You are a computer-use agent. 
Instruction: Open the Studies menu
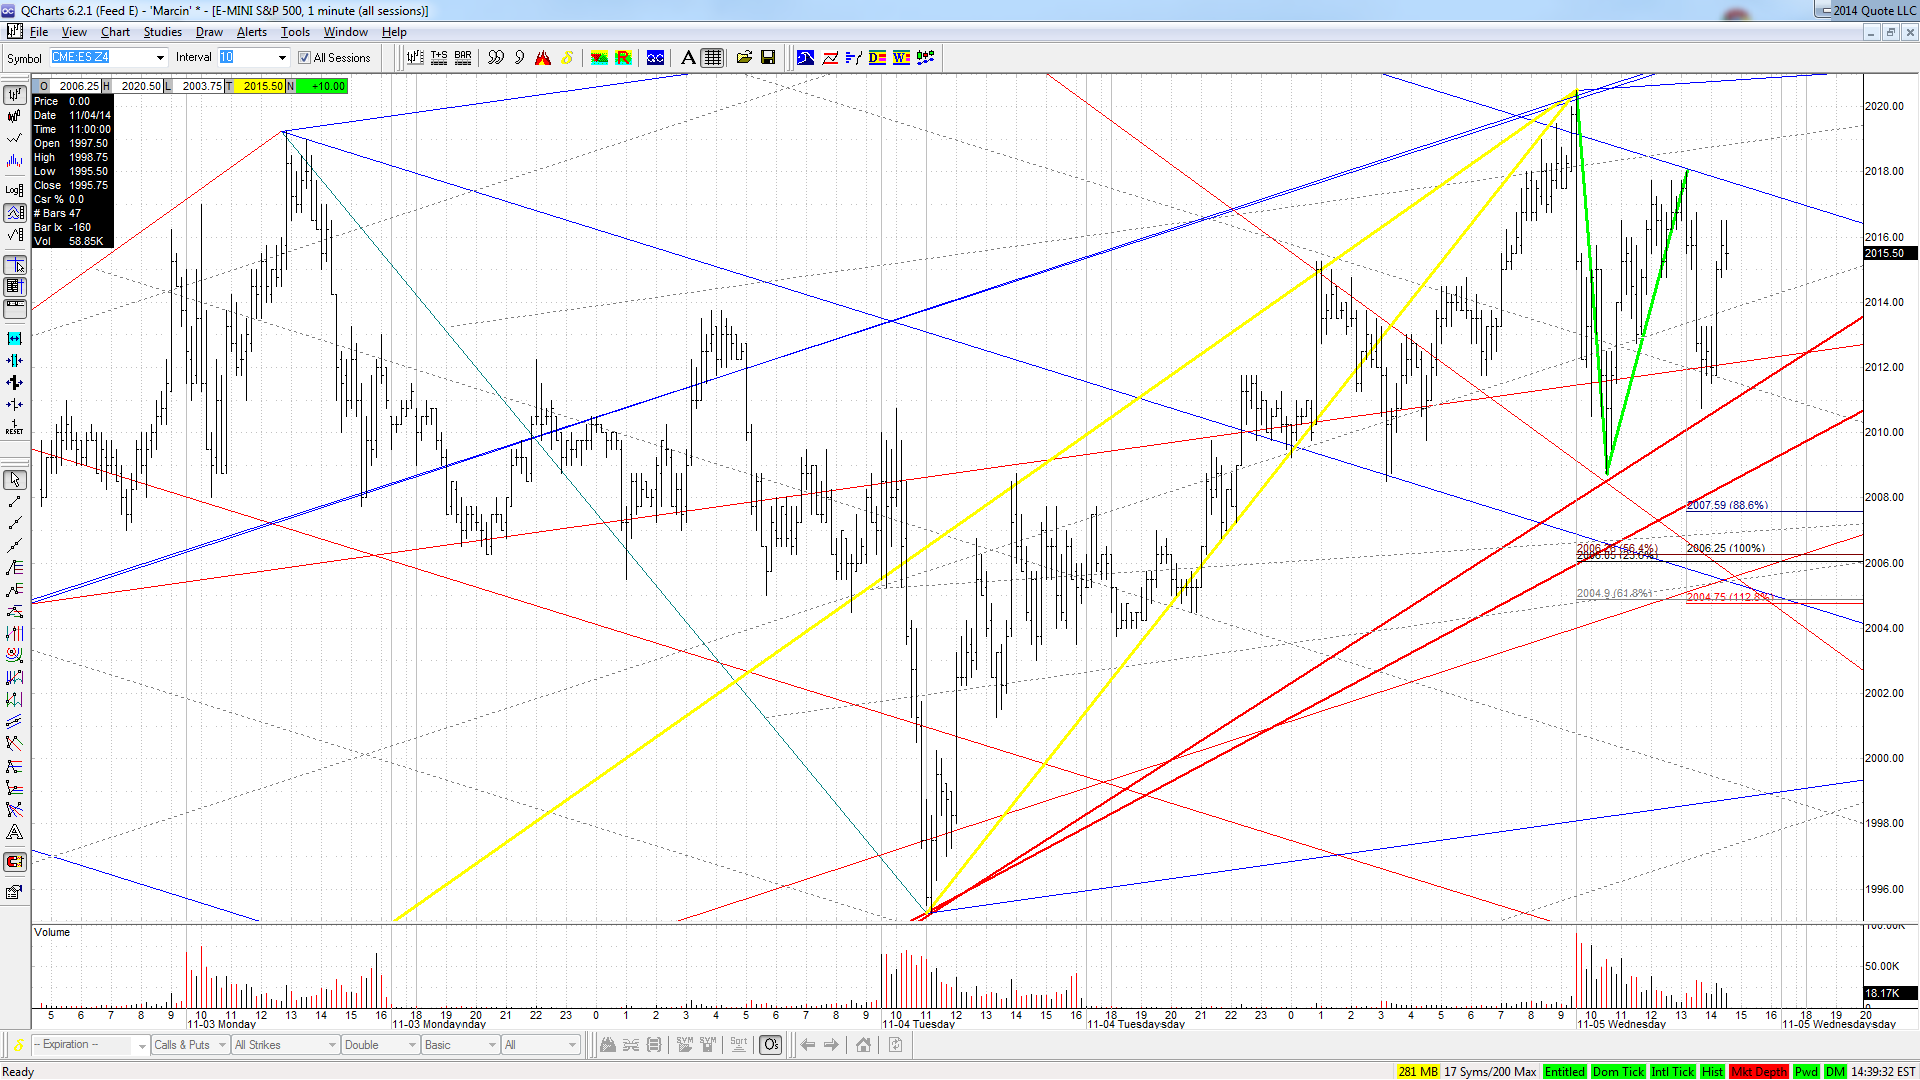(x=162, y=32)
